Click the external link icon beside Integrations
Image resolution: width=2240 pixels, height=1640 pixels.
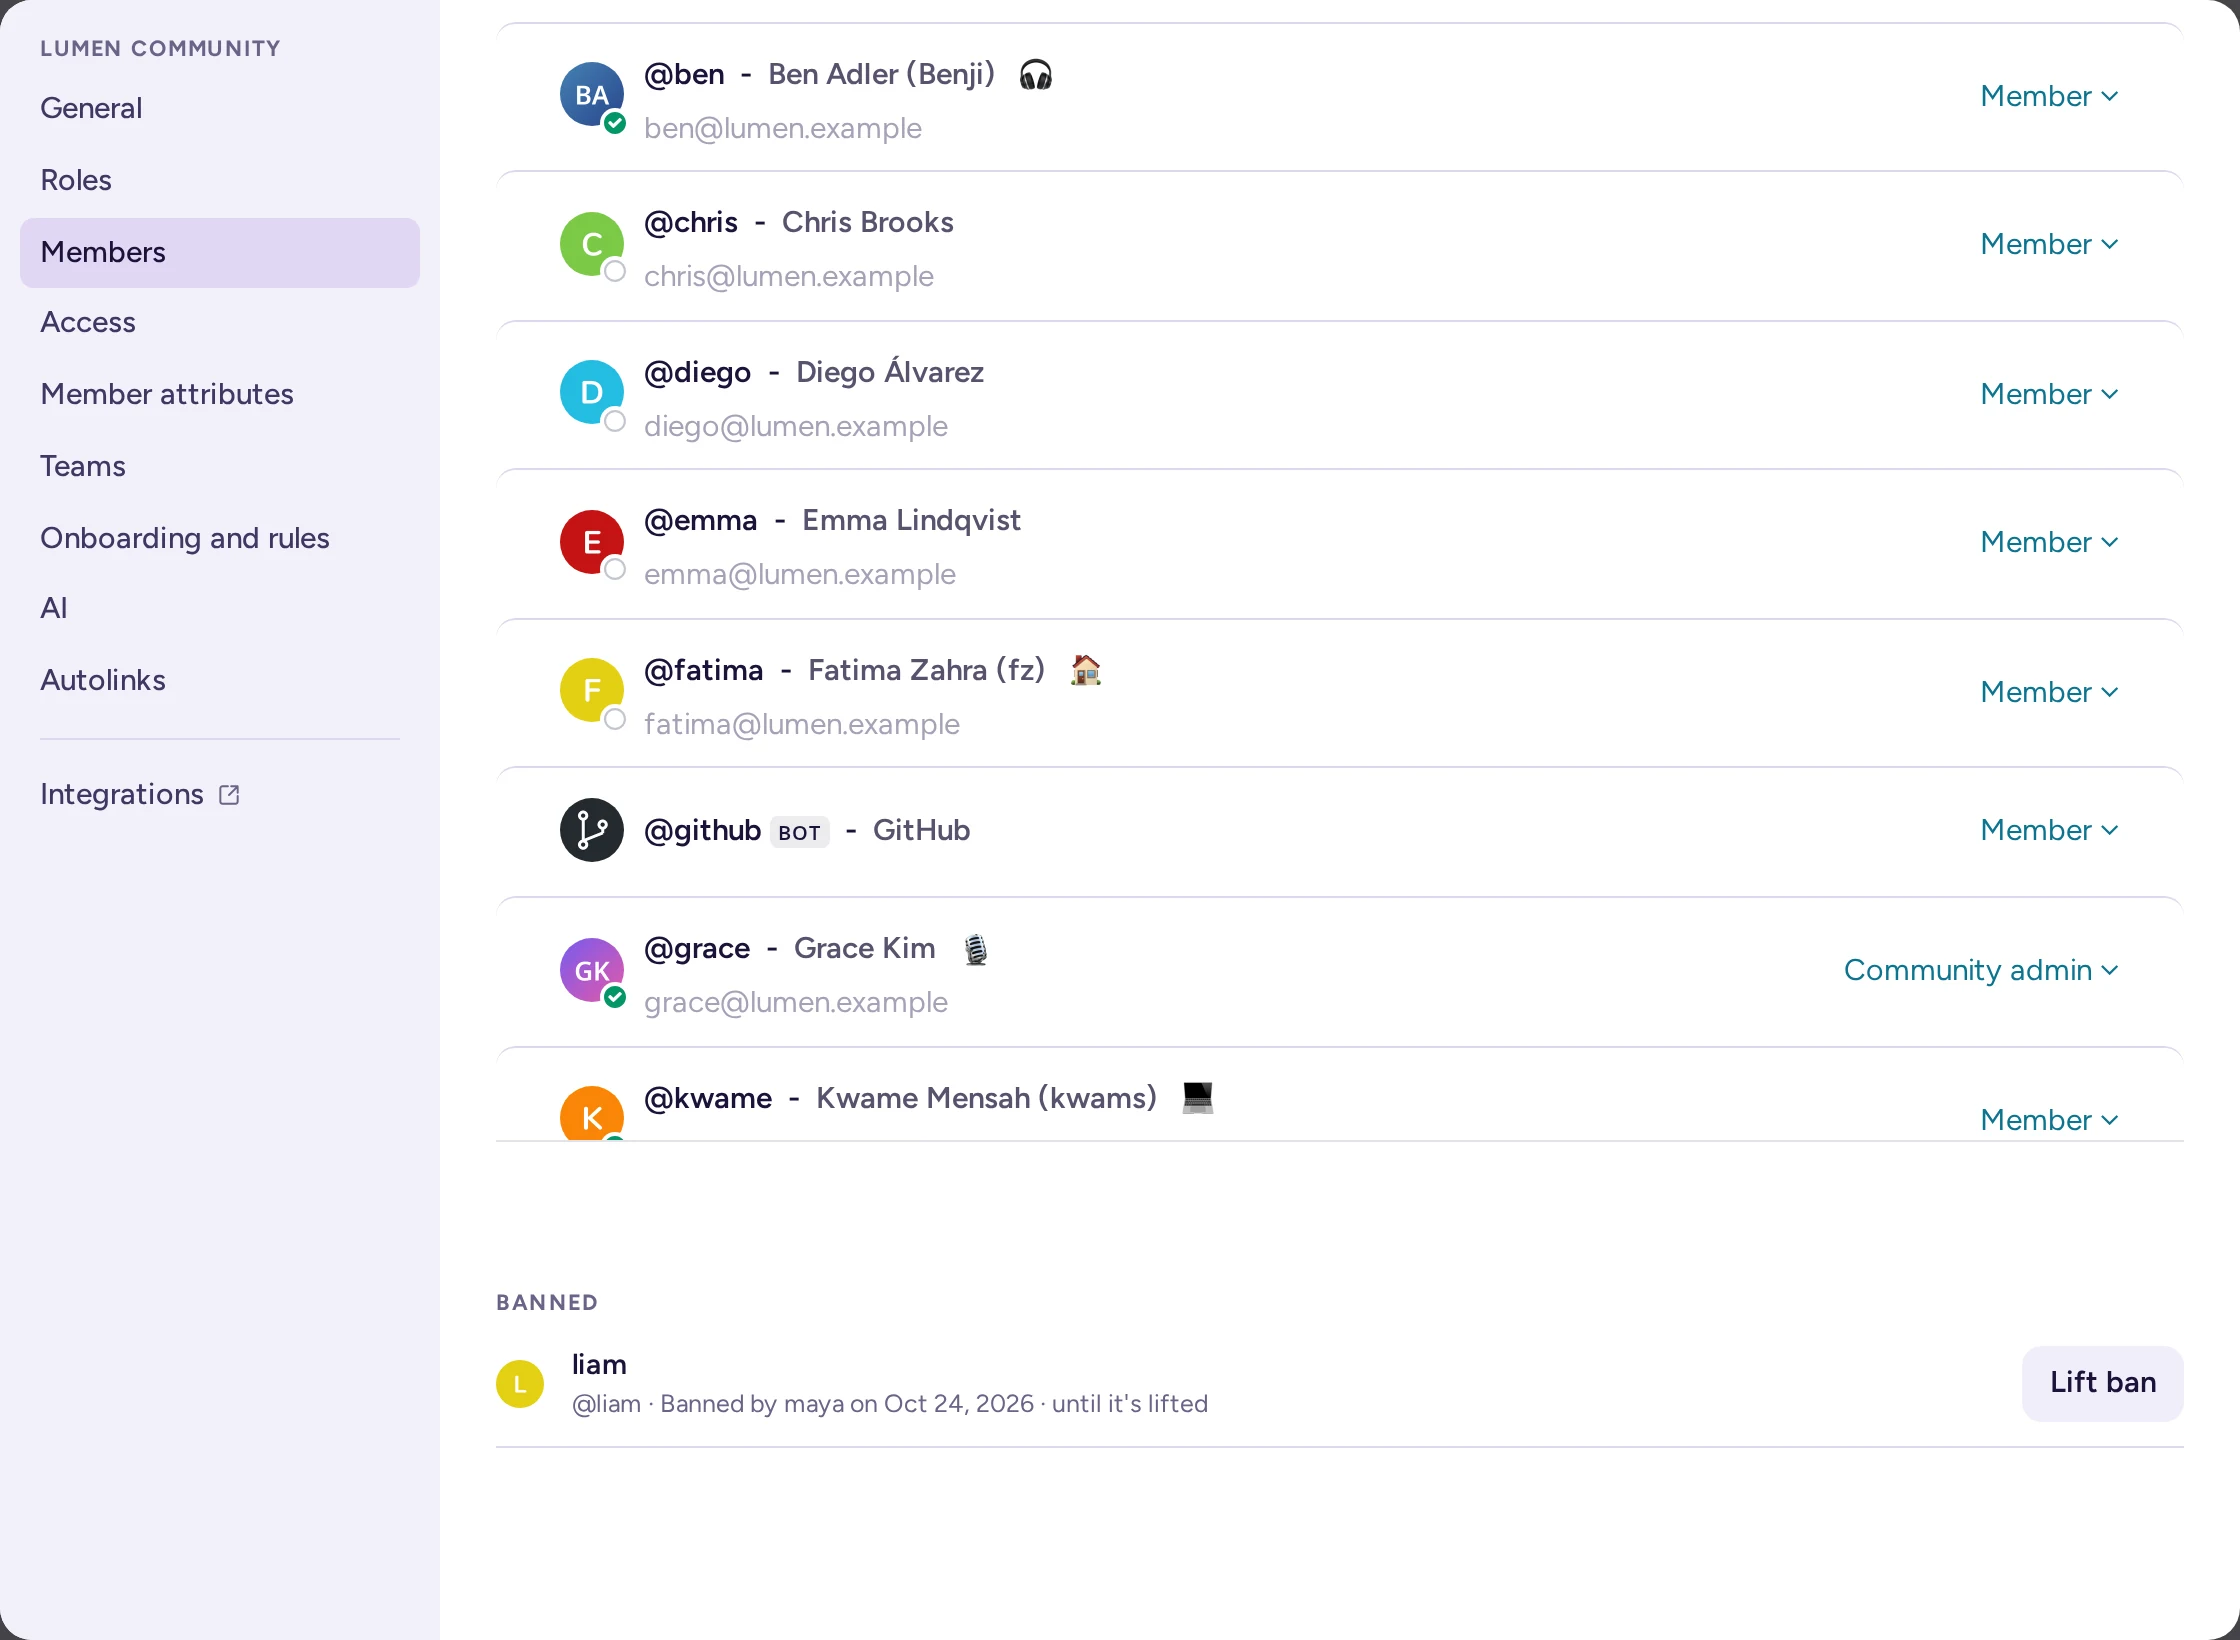pyautogui.click(x=229, y=795)
